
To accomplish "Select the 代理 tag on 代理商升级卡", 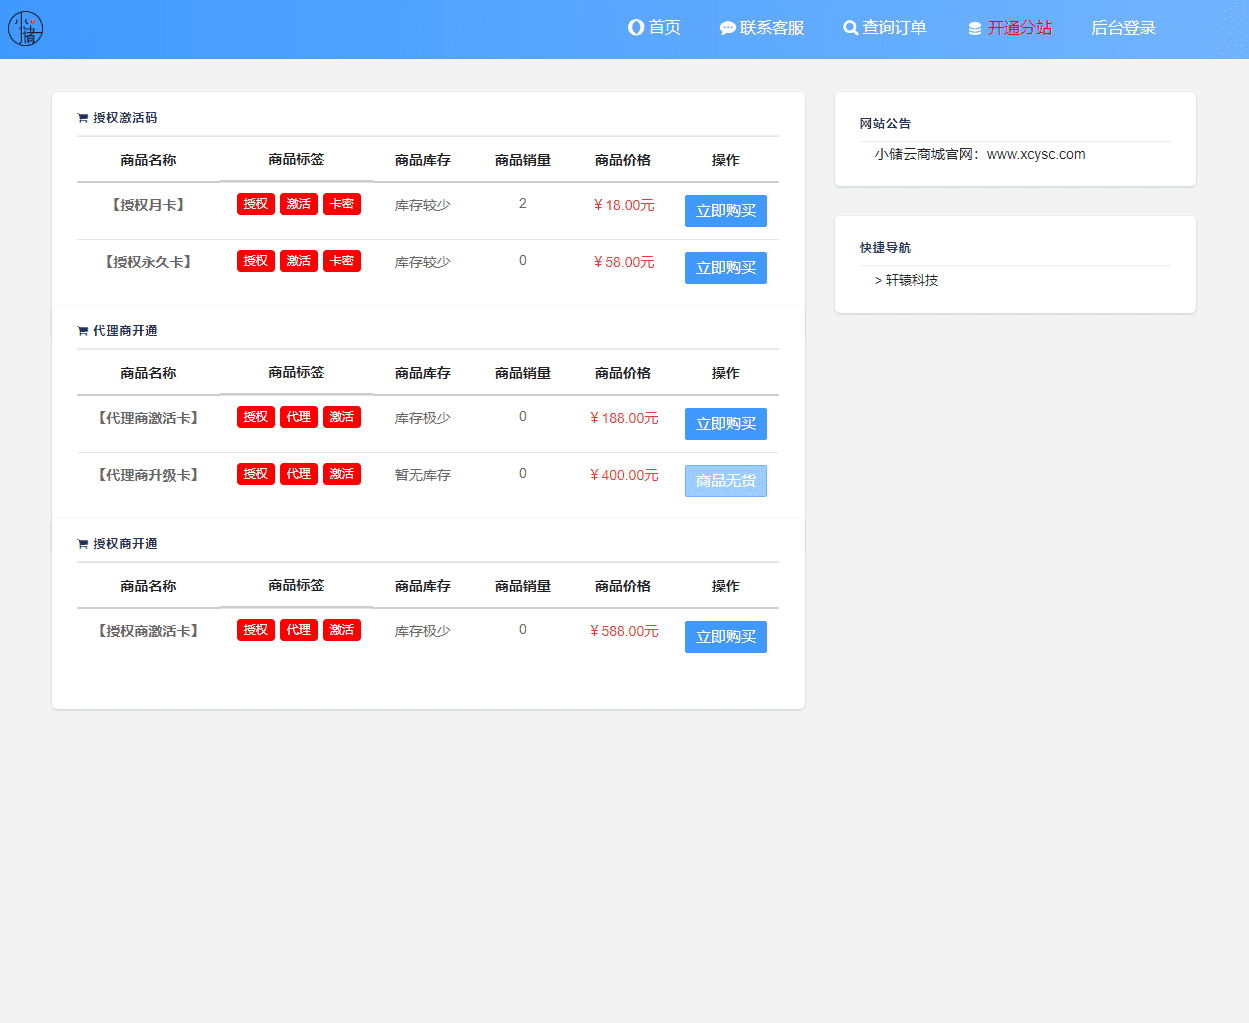I will [298, 474].
